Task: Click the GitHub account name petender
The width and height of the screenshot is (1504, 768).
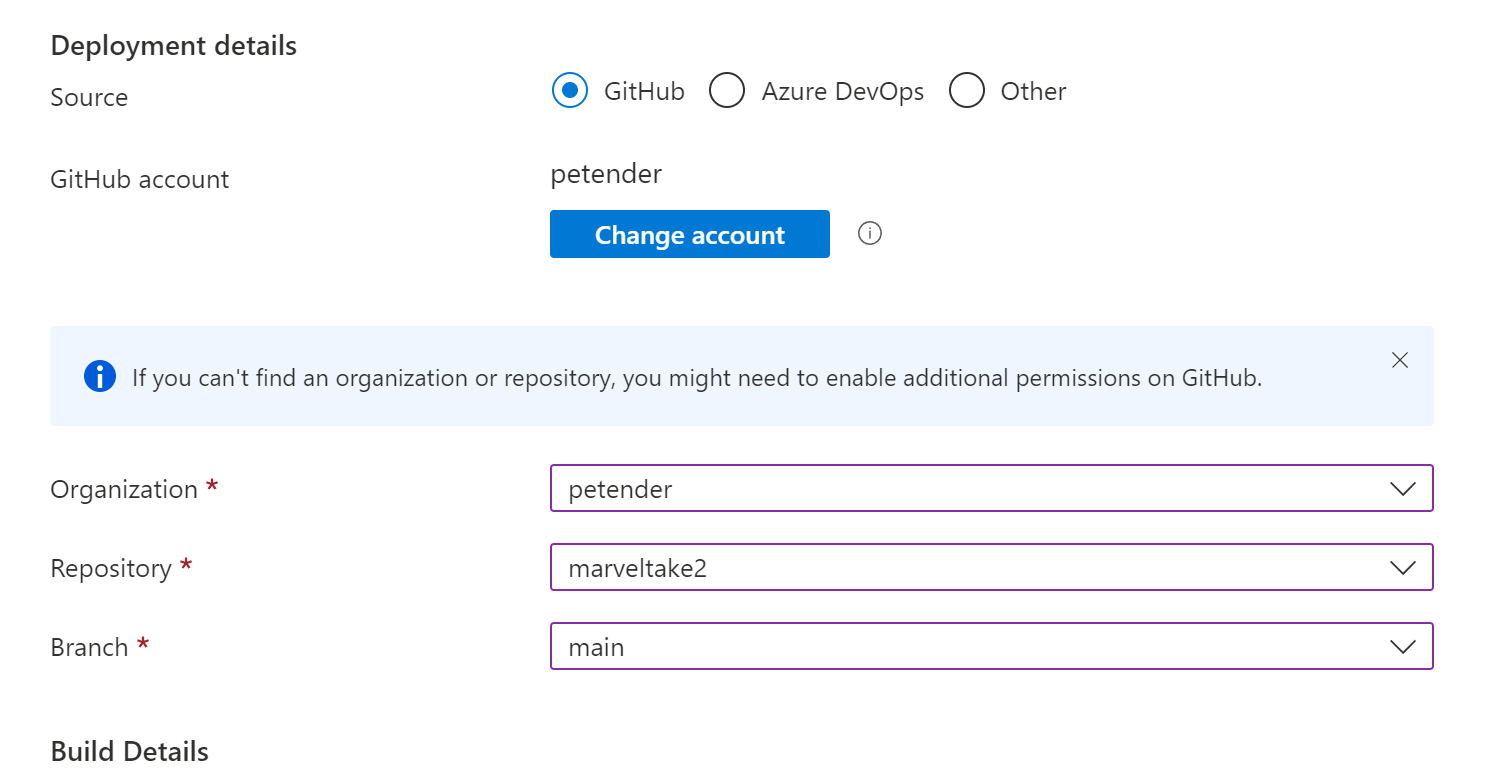Action: pos(606,174)
